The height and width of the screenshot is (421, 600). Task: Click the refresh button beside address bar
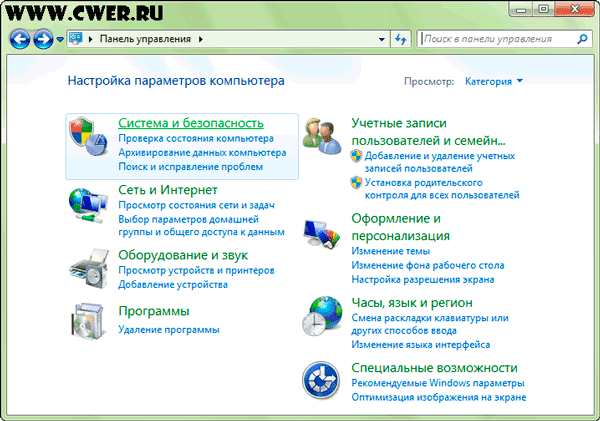click(x=402, y=39)
